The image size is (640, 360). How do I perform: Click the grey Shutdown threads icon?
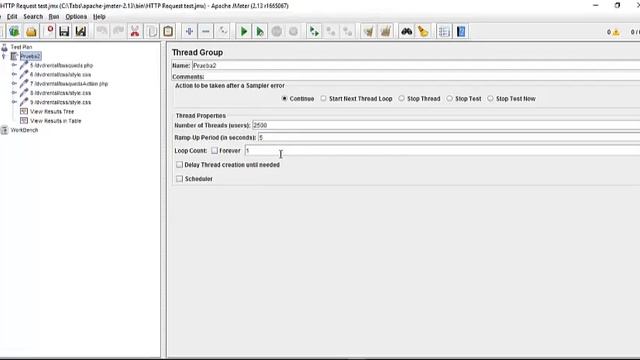tap(293, 31)
